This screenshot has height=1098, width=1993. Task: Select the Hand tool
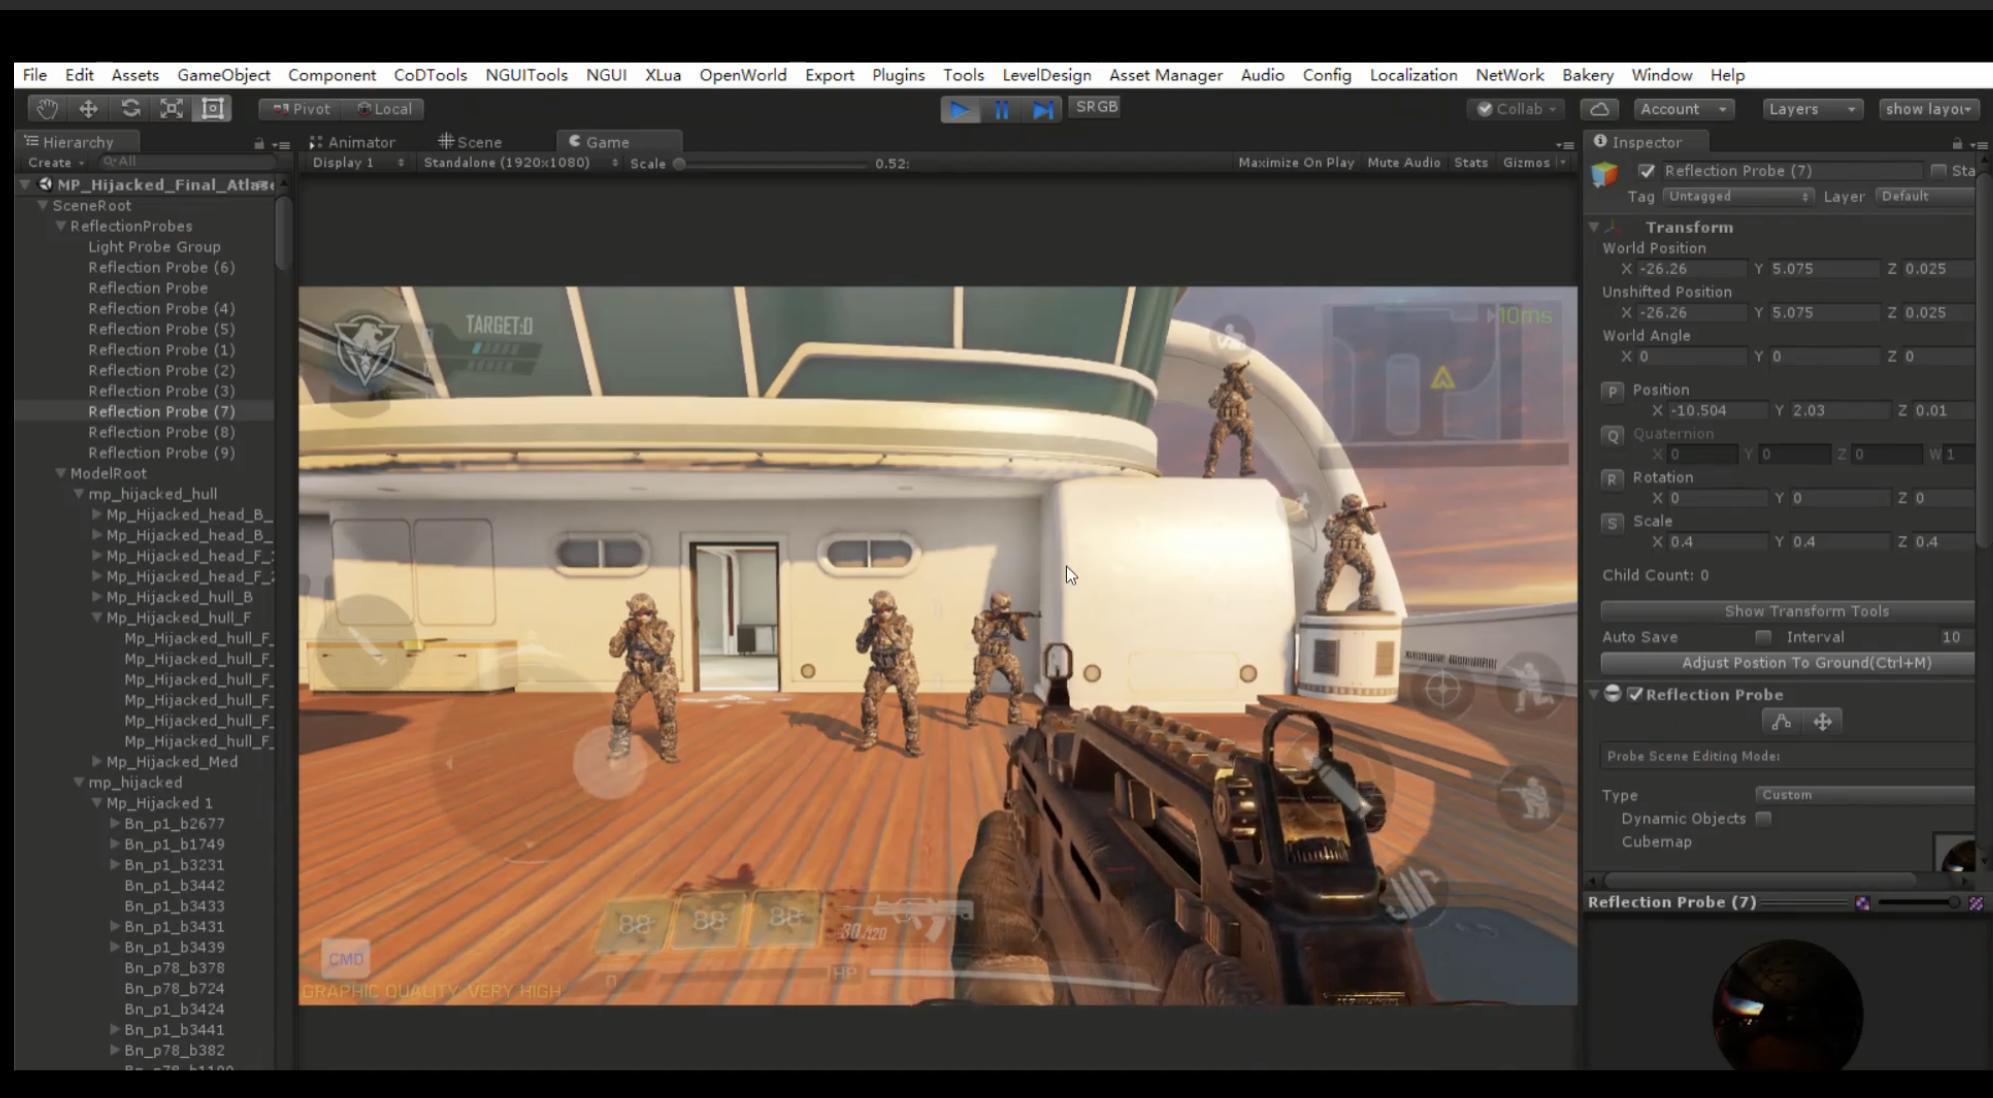pyautogui.click(x=47, y=109)
